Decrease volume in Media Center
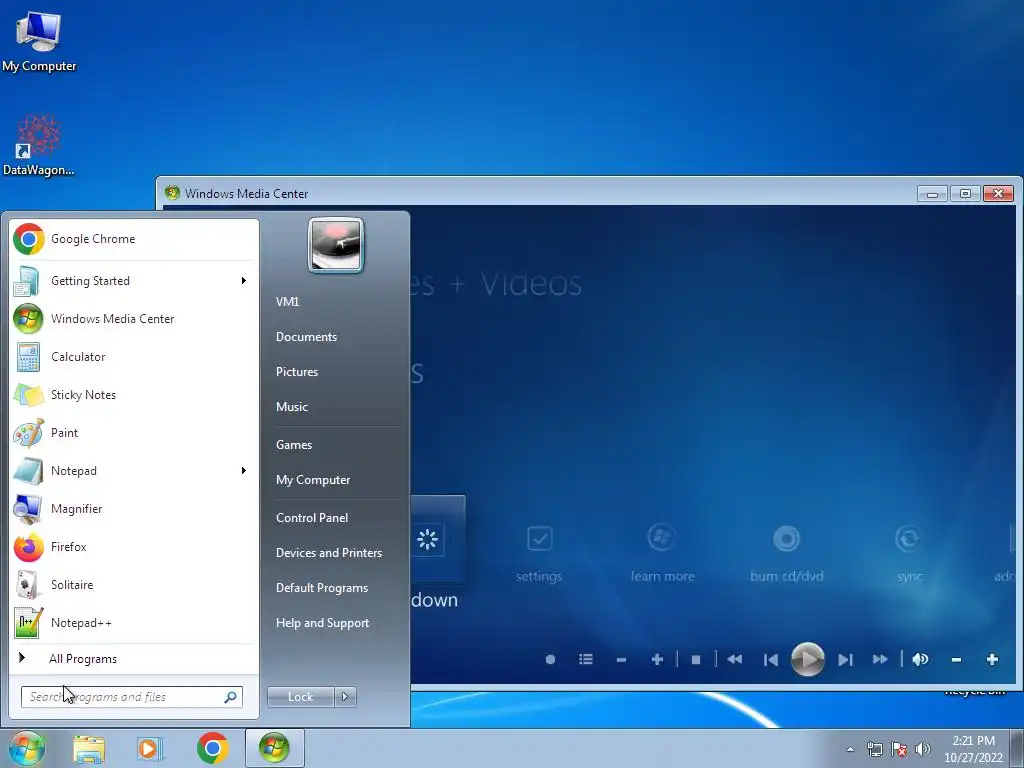This screenshot has width=1024, height=768. click(x=956, y=660)
